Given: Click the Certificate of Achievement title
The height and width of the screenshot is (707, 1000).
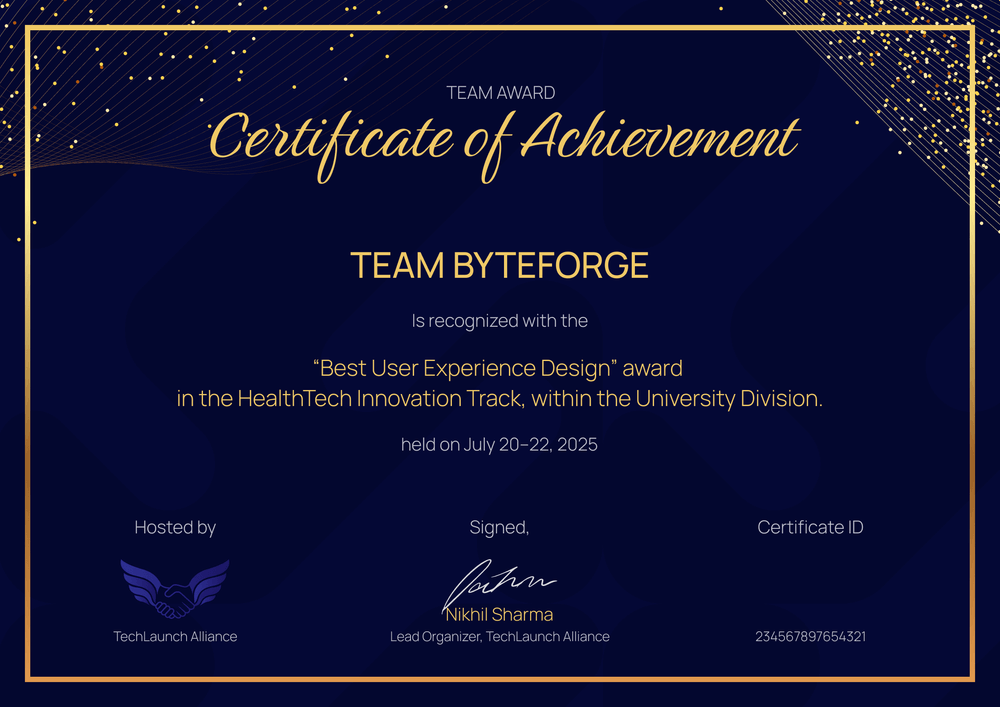Looking at the screenshot, I should (500, 140).
